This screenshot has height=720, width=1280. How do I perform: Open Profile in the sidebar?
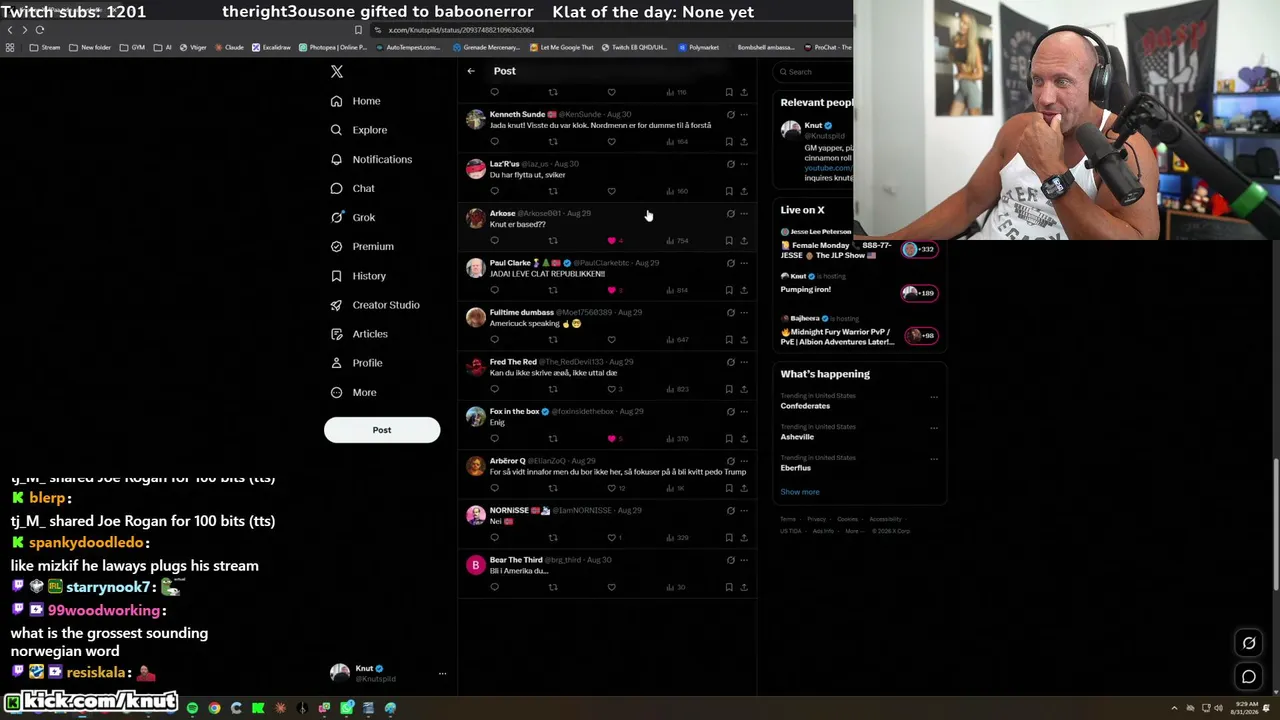356,363
